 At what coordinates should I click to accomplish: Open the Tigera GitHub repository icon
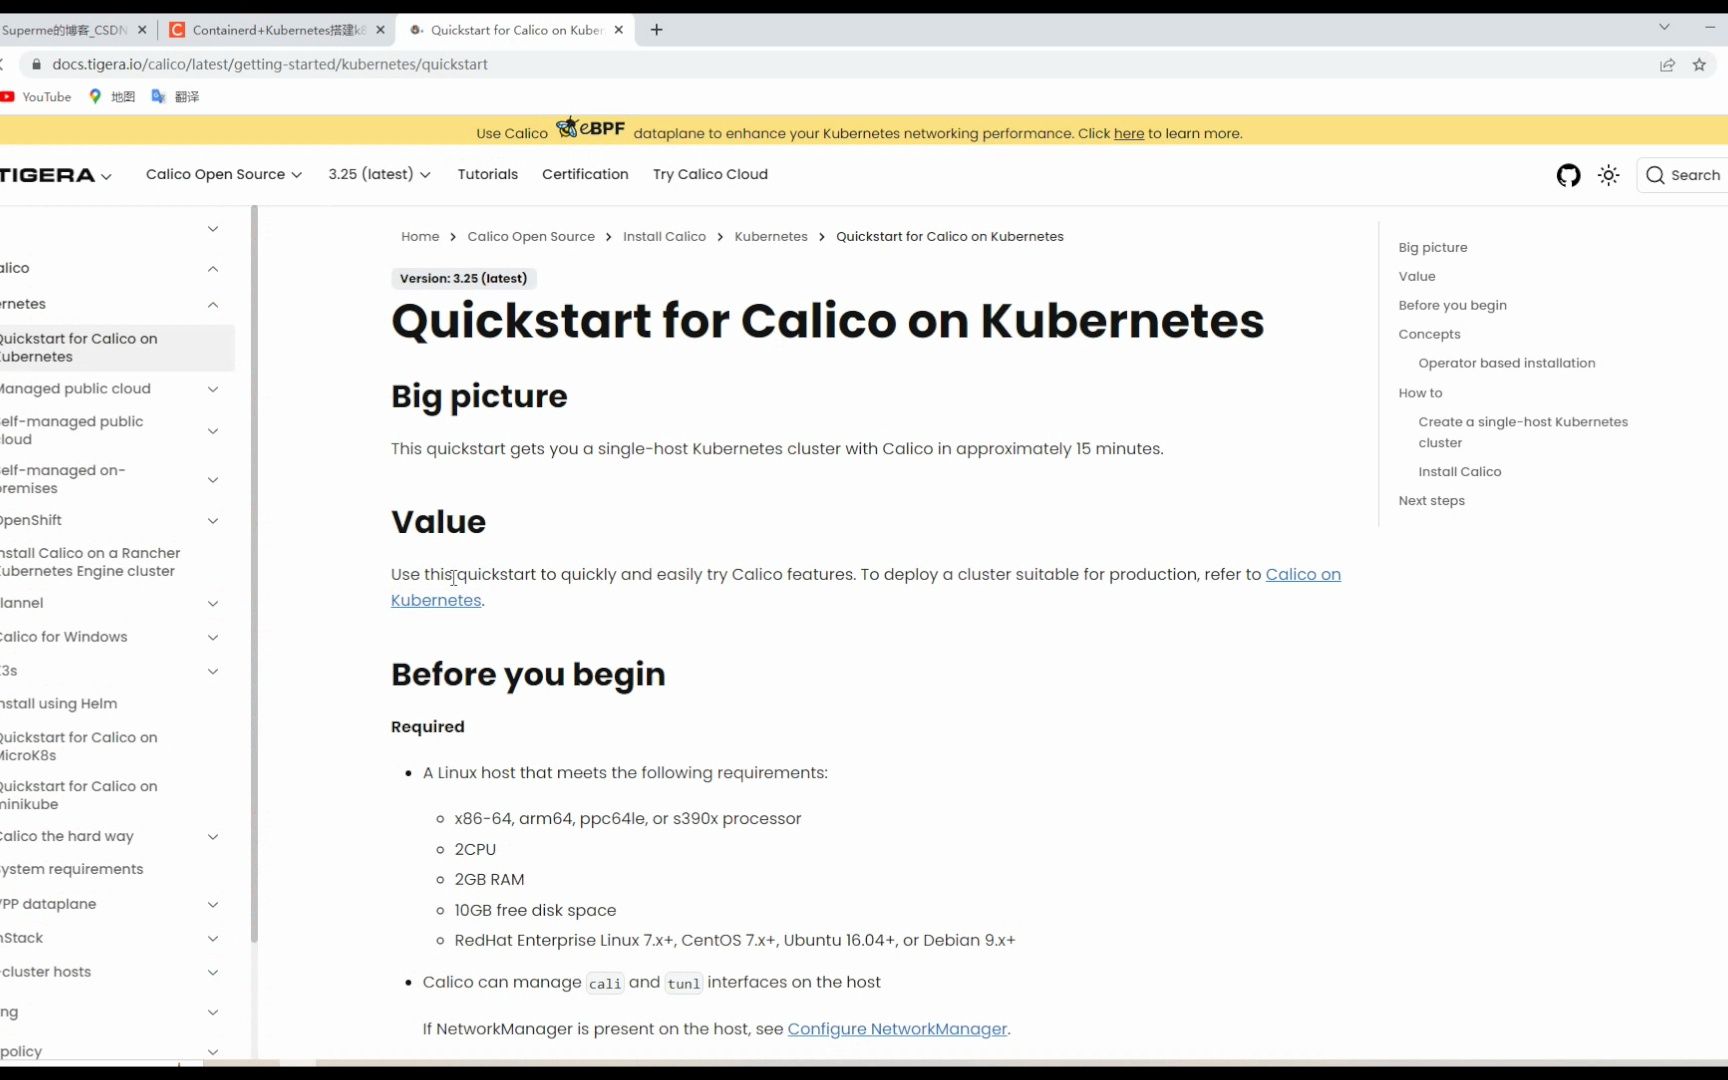click(x=1568, y=175)
